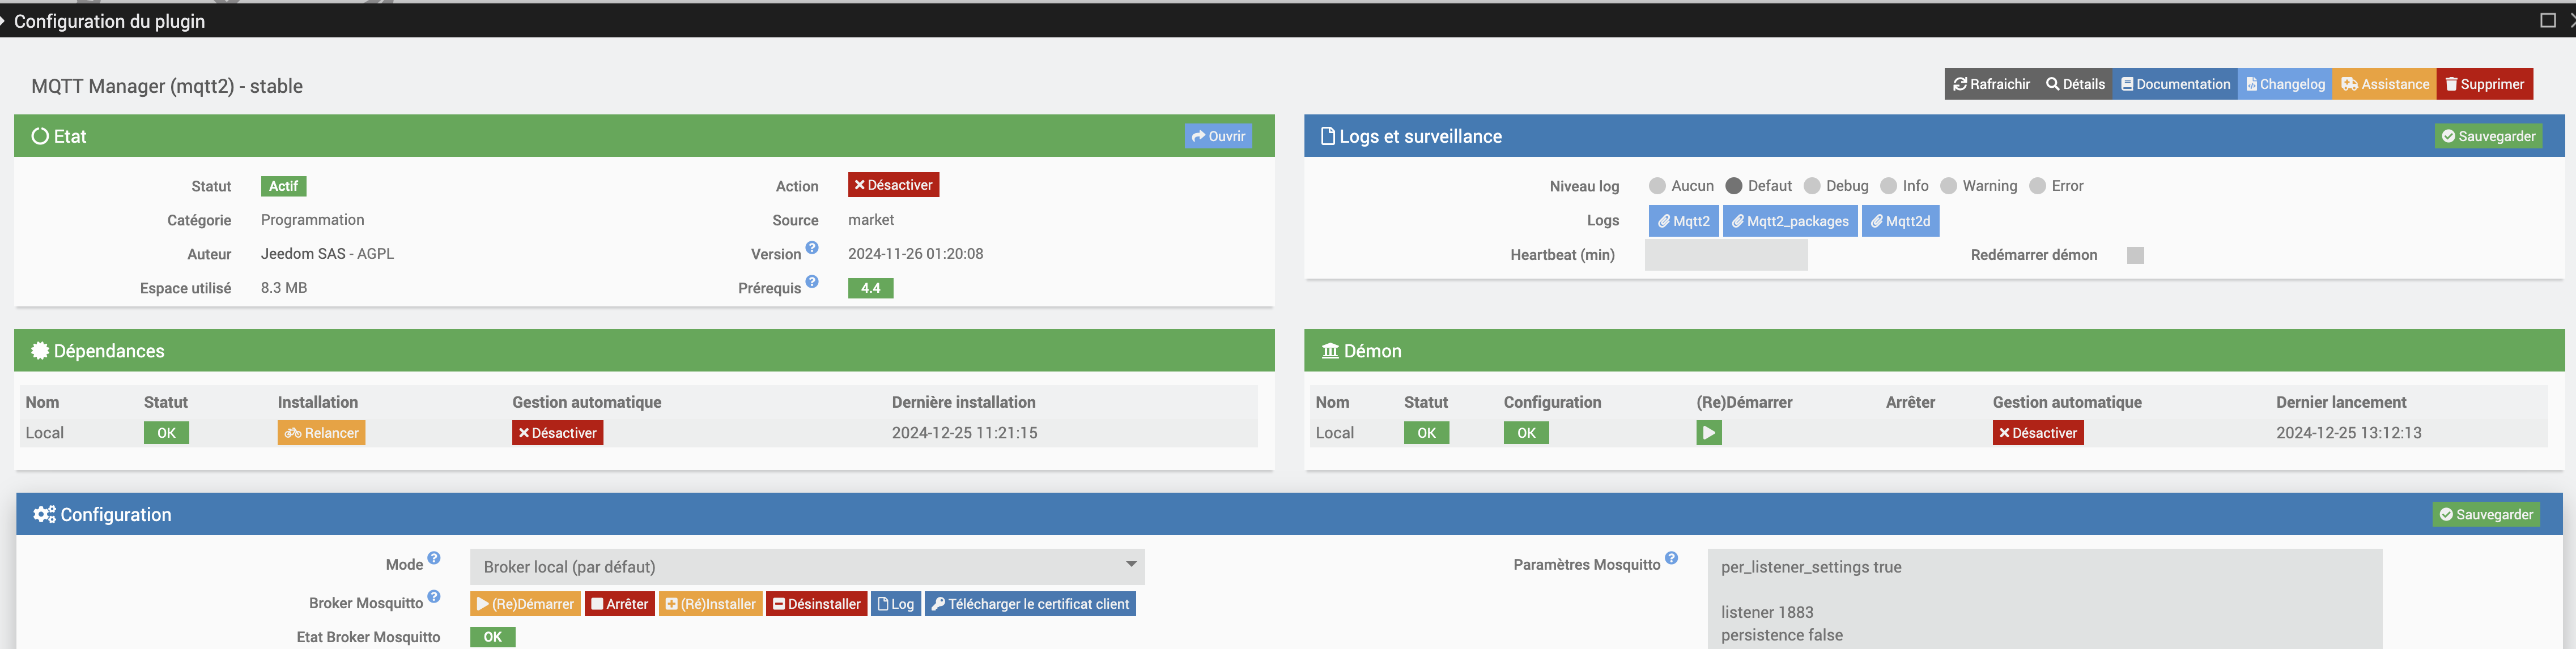The height and width of the screenshot is (649, 2576).
Task: Click into the Paramètres Mosquitto text area
Action: tap(2045, 599)
